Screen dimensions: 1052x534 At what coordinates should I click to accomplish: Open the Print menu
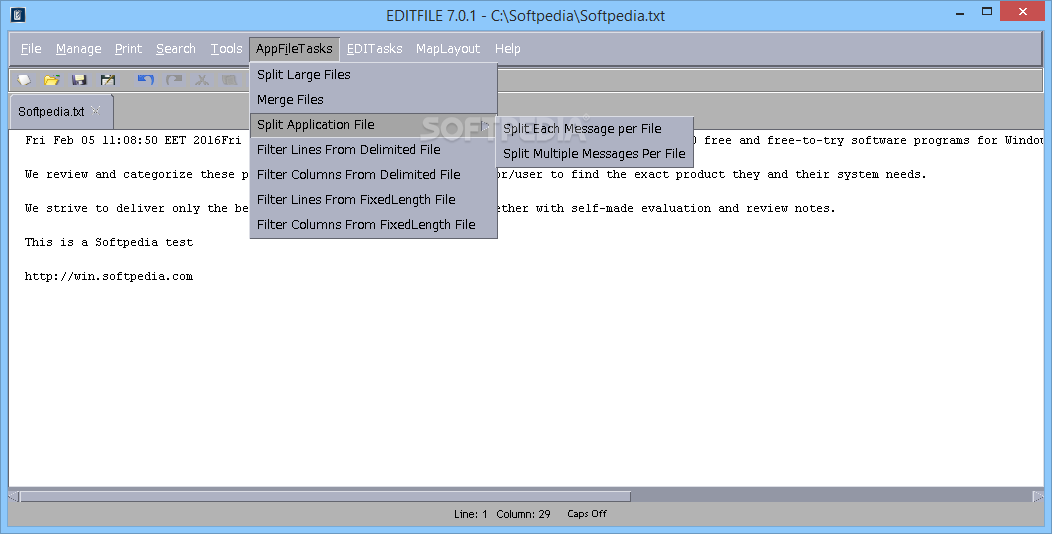128,48
